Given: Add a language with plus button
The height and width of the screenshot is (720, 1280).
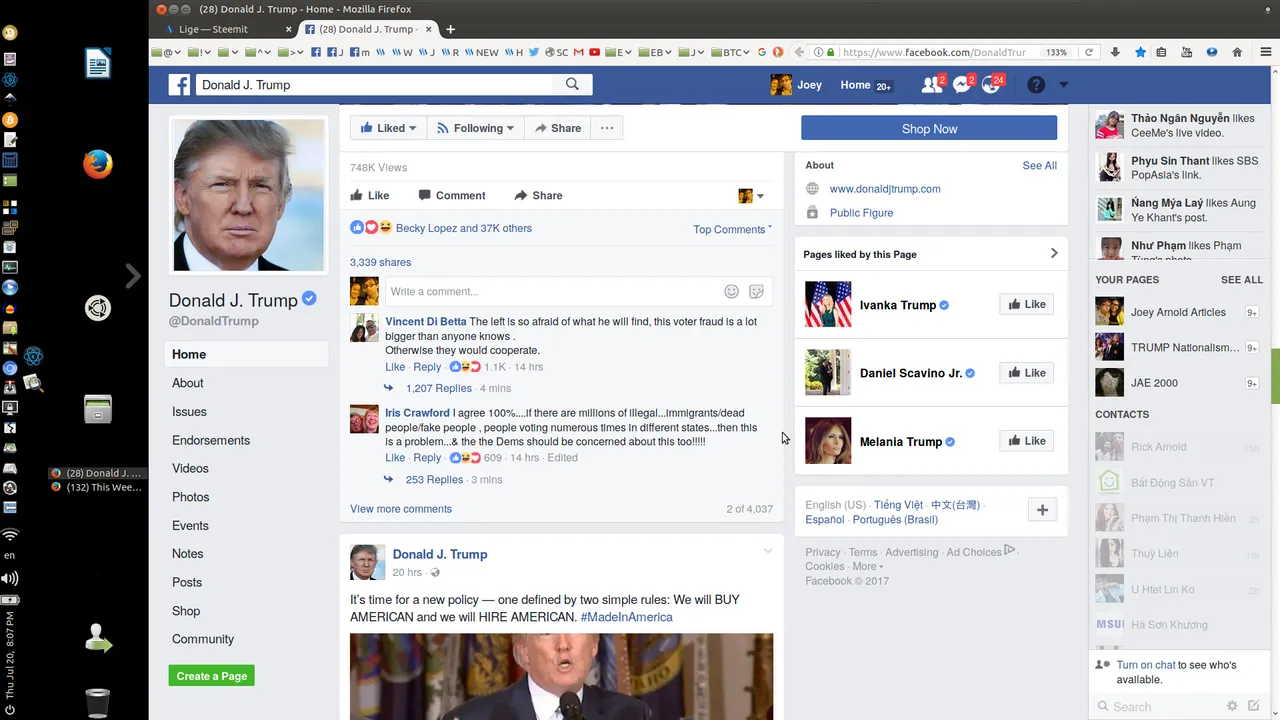Looking at the screenshot, I should 1042,510.
